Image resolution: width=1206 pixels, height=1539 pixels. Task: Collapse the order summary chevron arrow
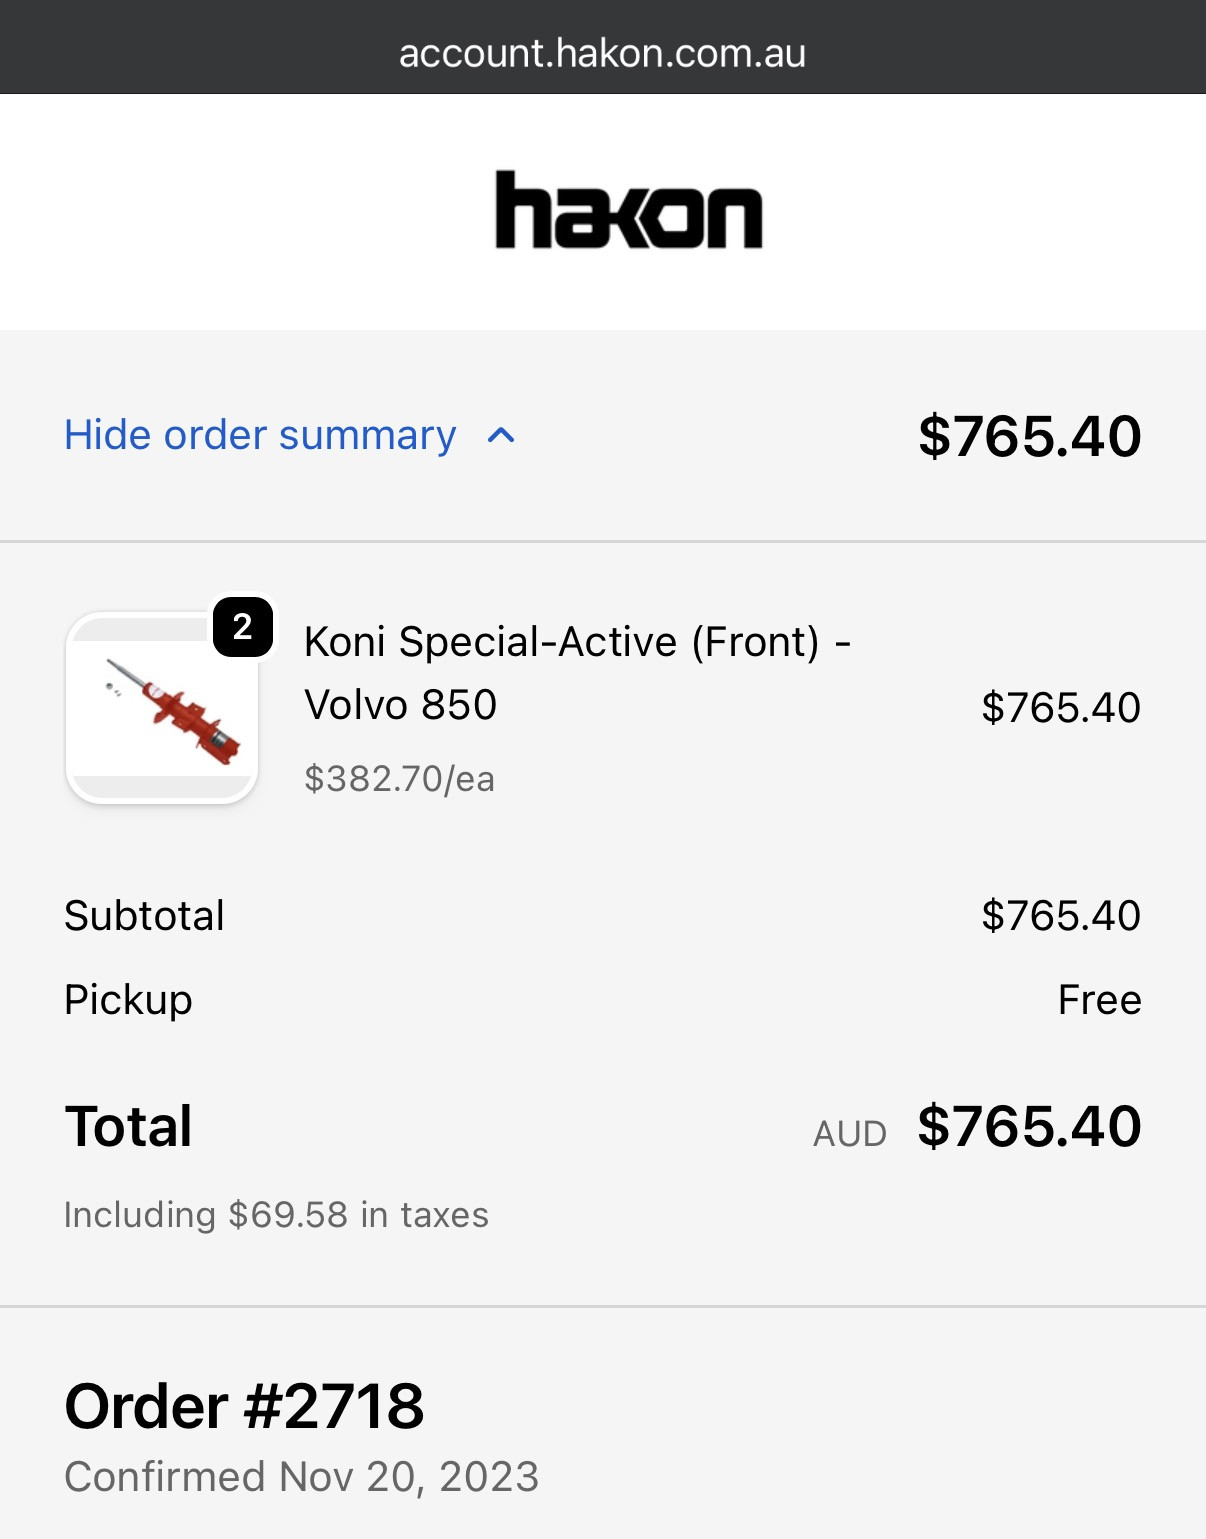pos(501,436)
